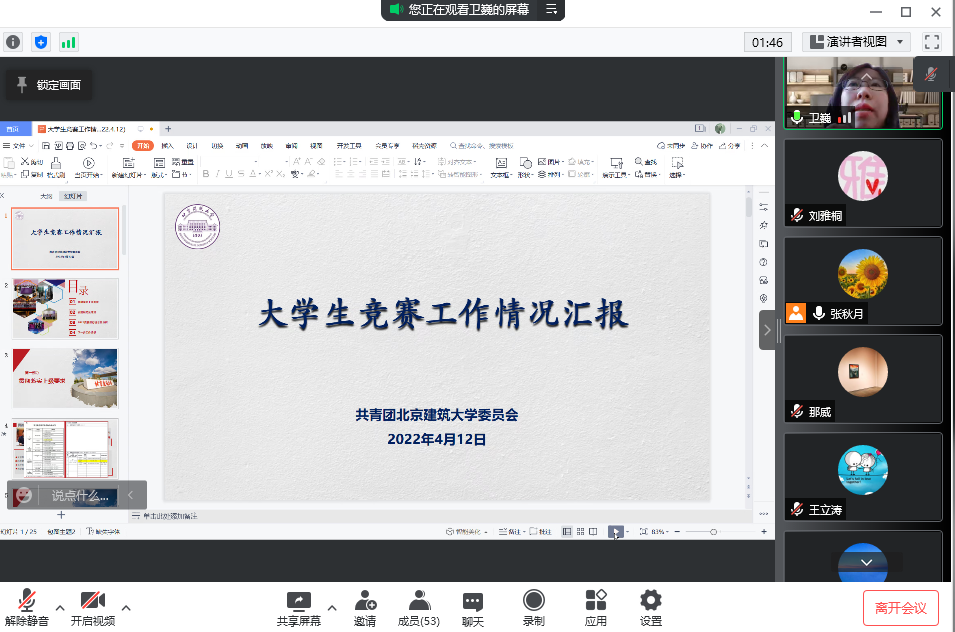Open the Apps panel
Image resolution: width=955 pixels, height=632 pixels.
[x=596, y=608]
